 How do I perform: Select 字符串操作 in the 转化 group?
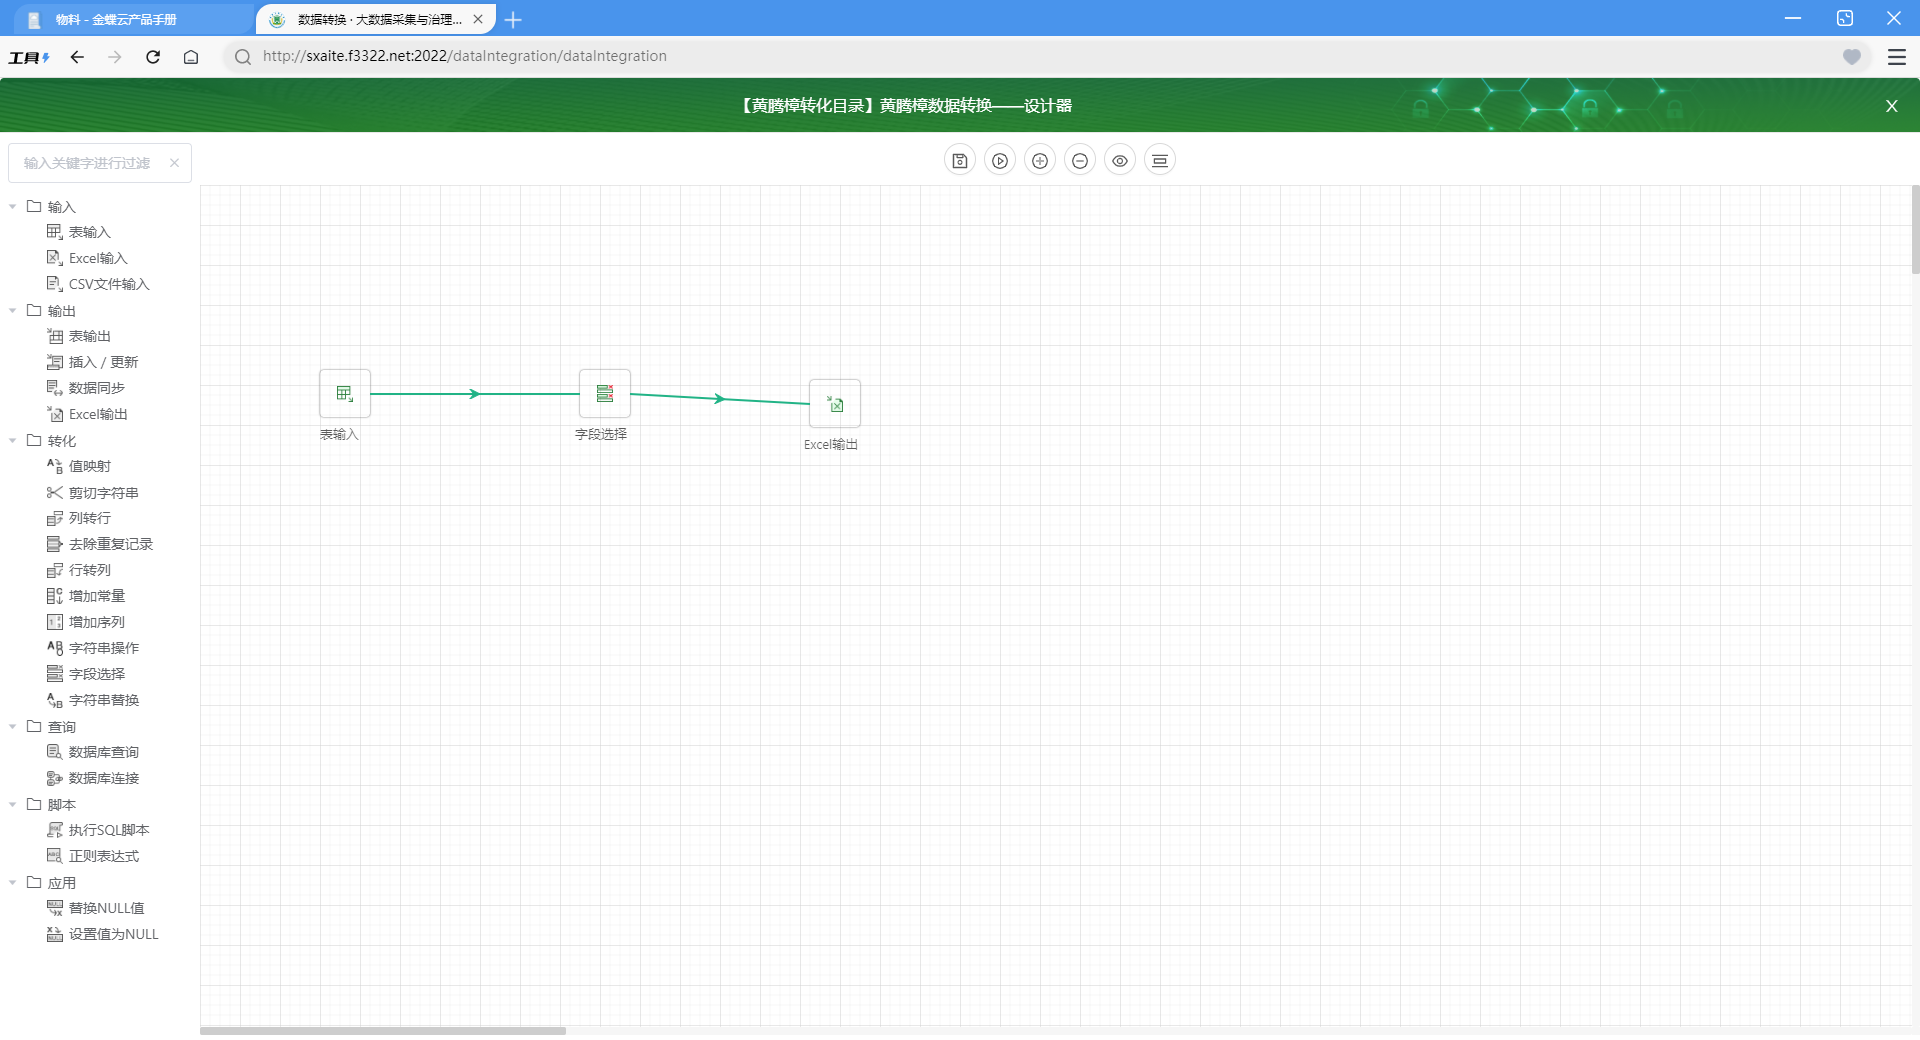pos(93,648)
